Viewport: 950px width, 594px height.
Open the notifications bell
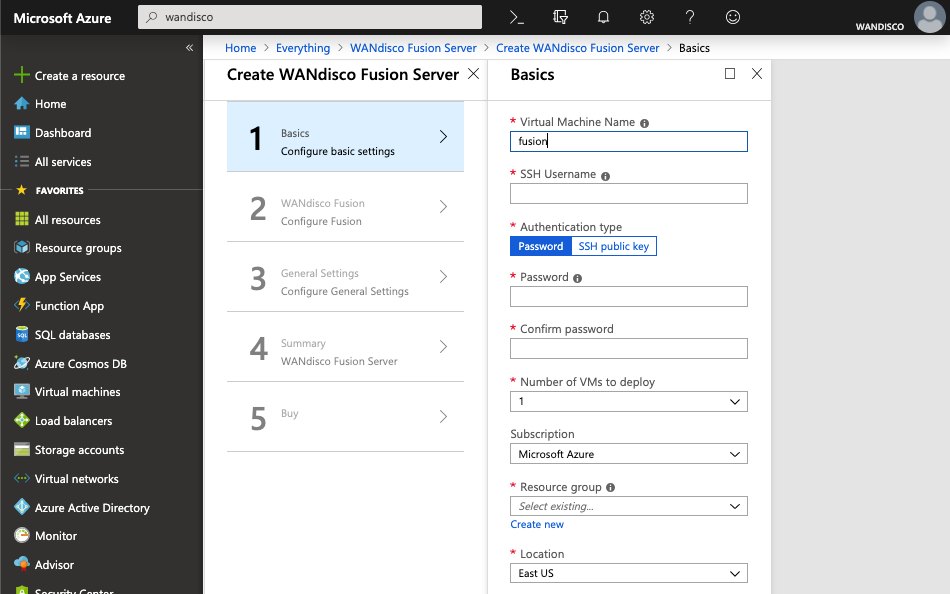point(603,17)
